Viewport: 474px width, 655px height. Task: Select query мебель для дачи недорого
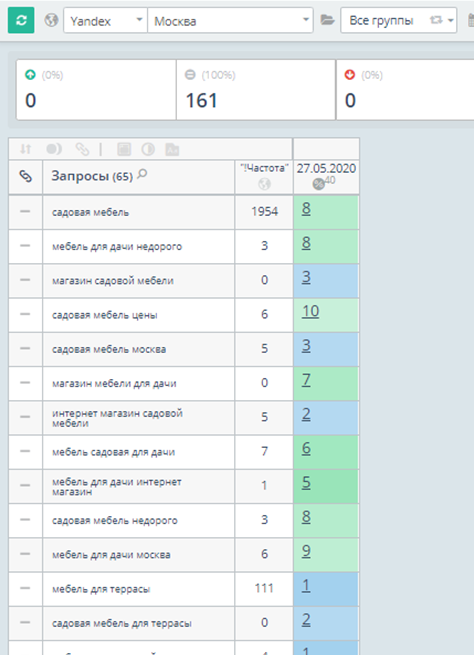coord(117,246)
